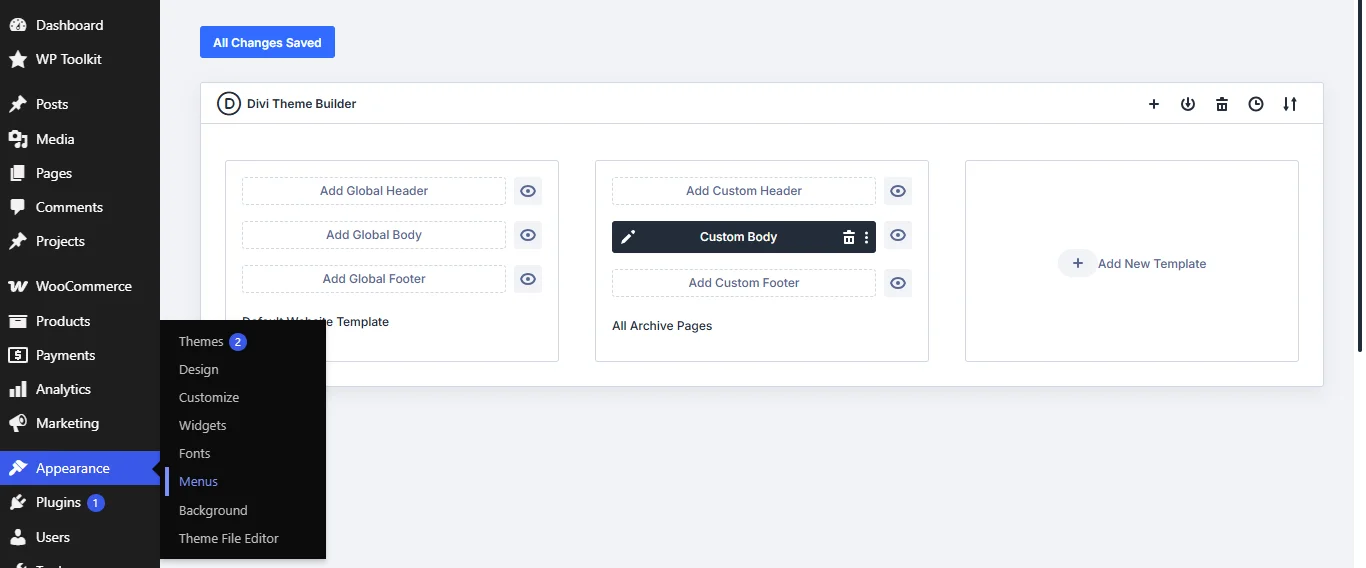Click the Divi Theme Builder title text
Screen dimensions: 1366x568
[302, 104]
